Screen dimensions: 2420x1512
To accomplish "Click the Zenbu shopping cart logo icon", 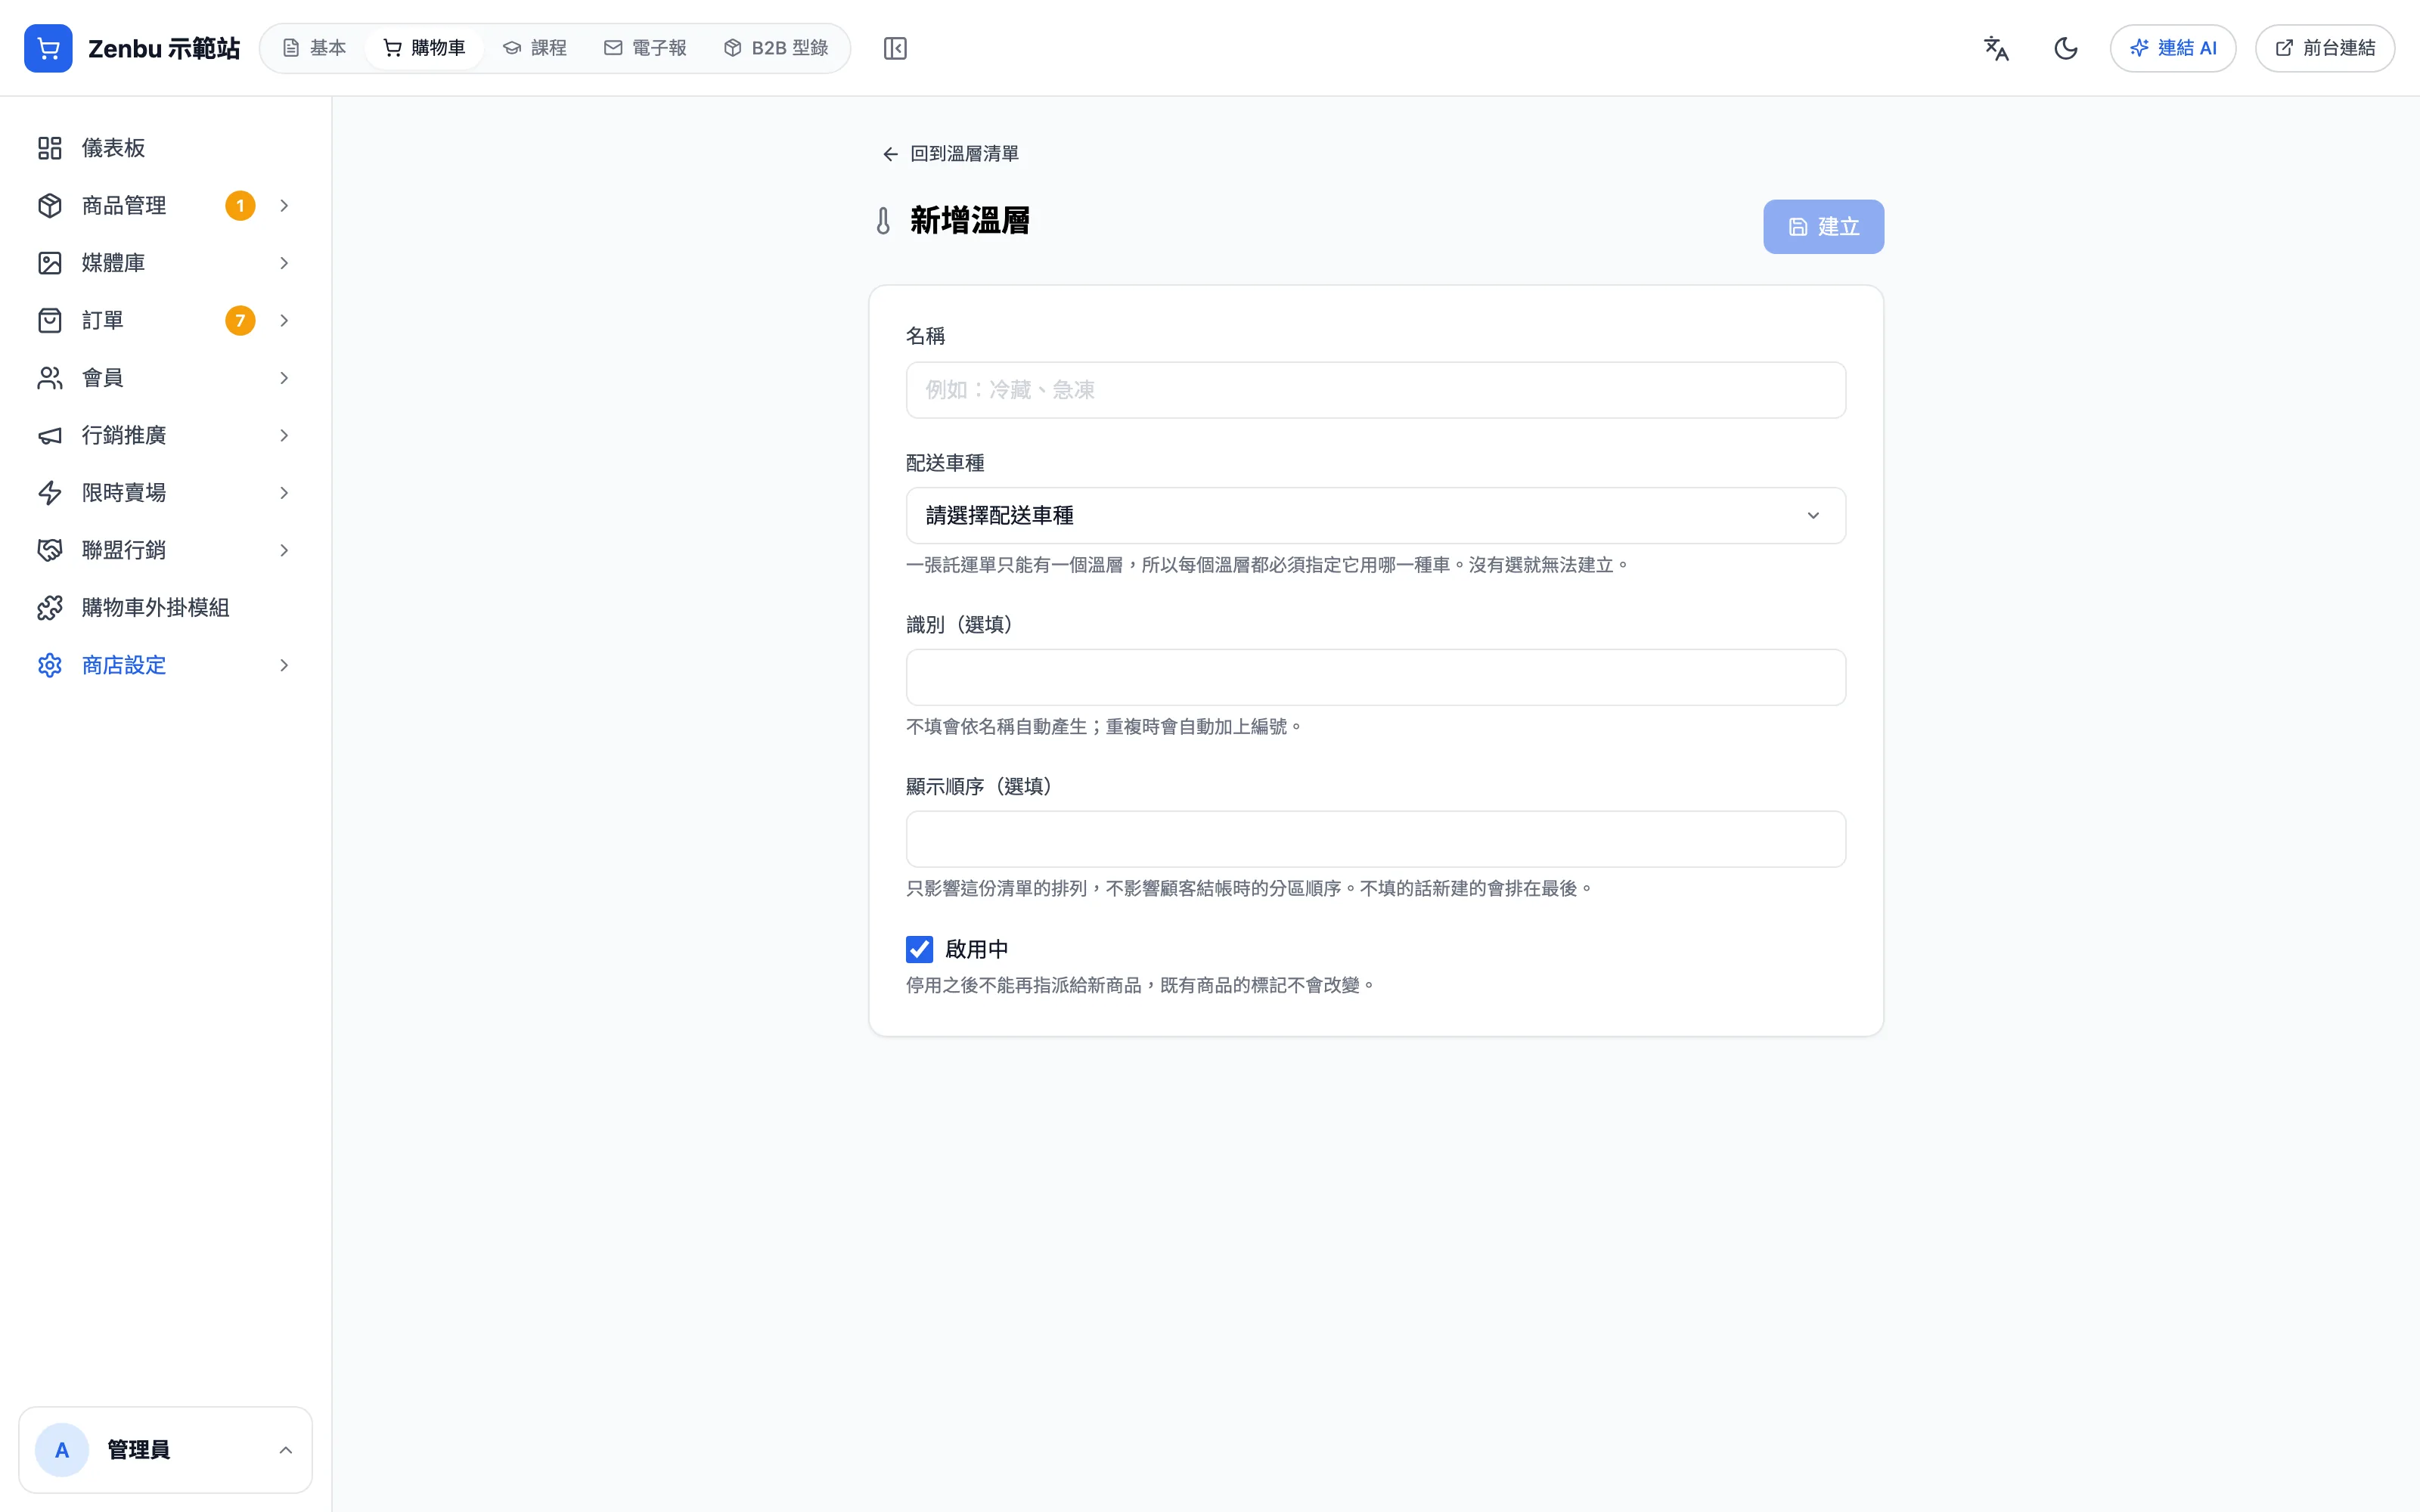I will coord(48,48).
